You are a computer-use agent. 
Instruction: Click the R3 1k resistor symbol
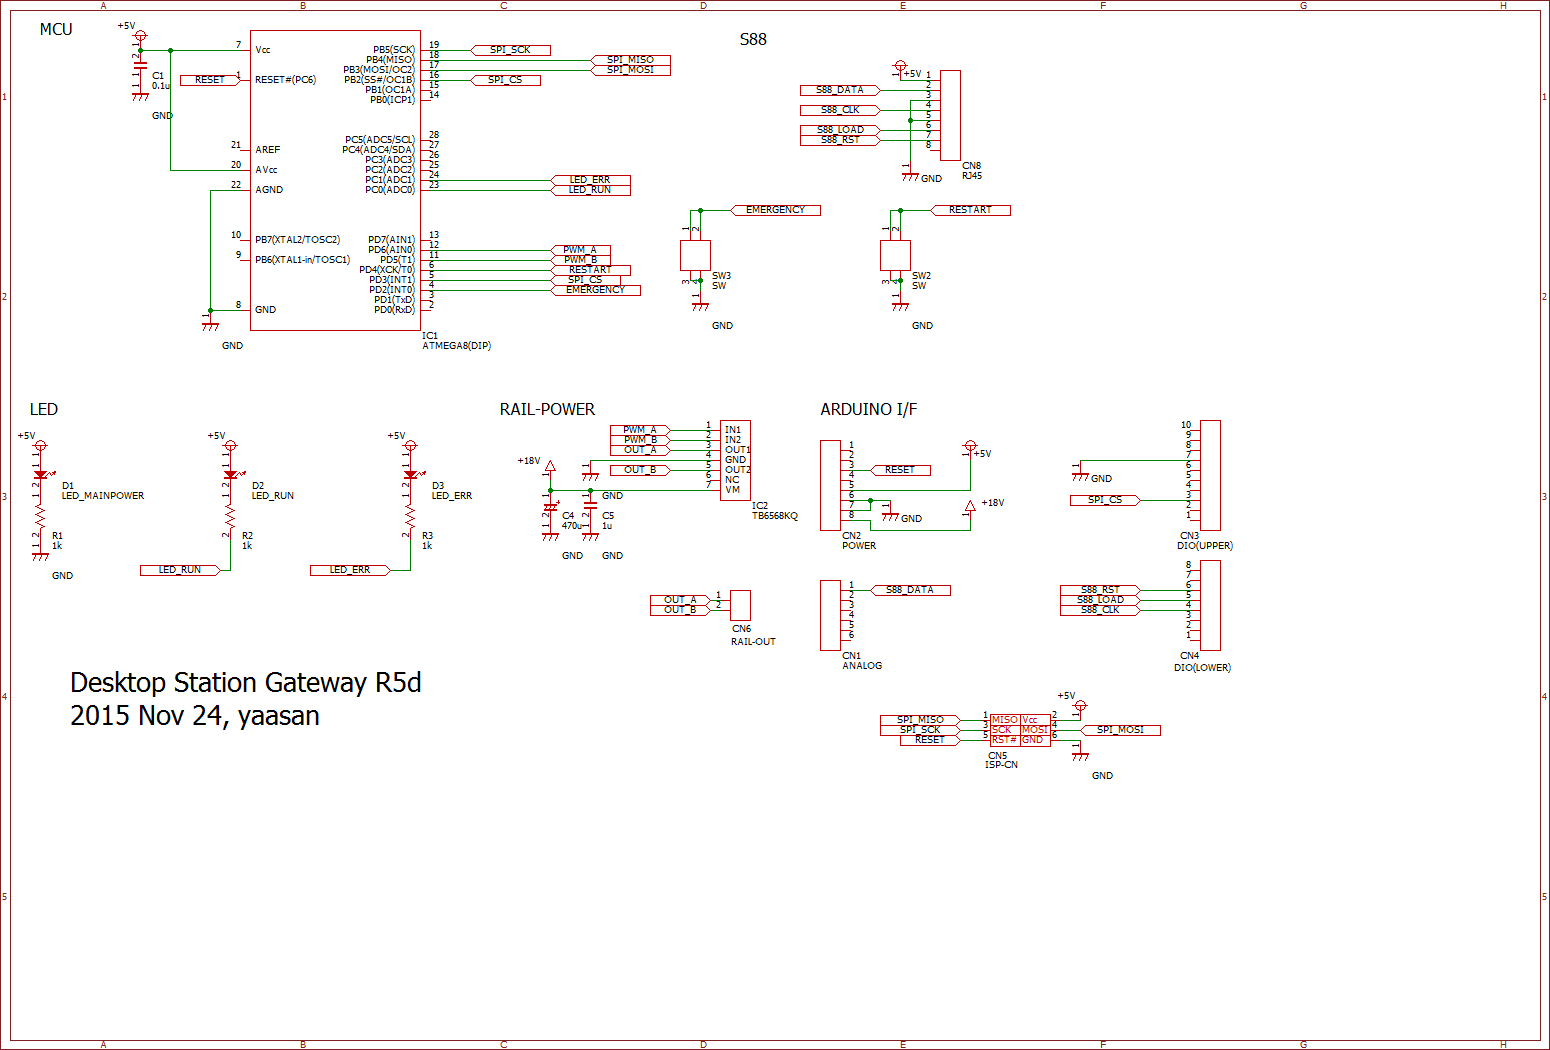pyautogui.click(x=410, y=518)
